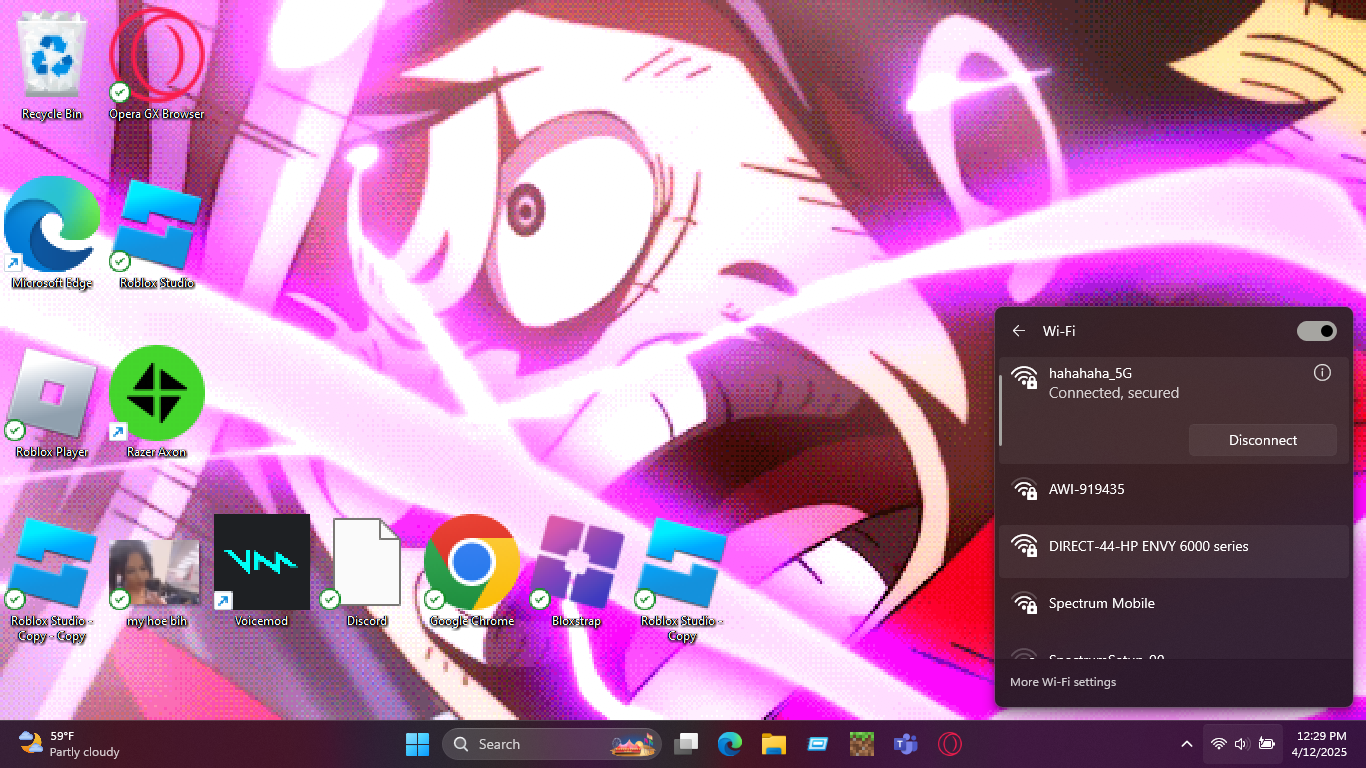This screenshot has height=768, width=1366.
Task: Launch Microsoft Edge from the taskbar
Action: click(730, 744)
